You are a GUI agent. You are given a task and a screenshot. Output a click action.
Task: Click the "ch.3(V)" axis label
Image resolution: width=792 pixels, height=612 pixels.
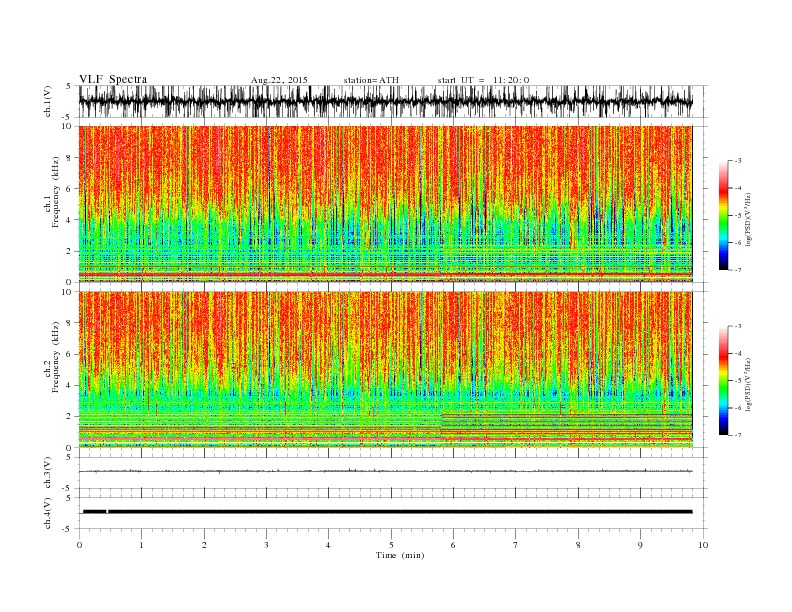coord(48,473)
